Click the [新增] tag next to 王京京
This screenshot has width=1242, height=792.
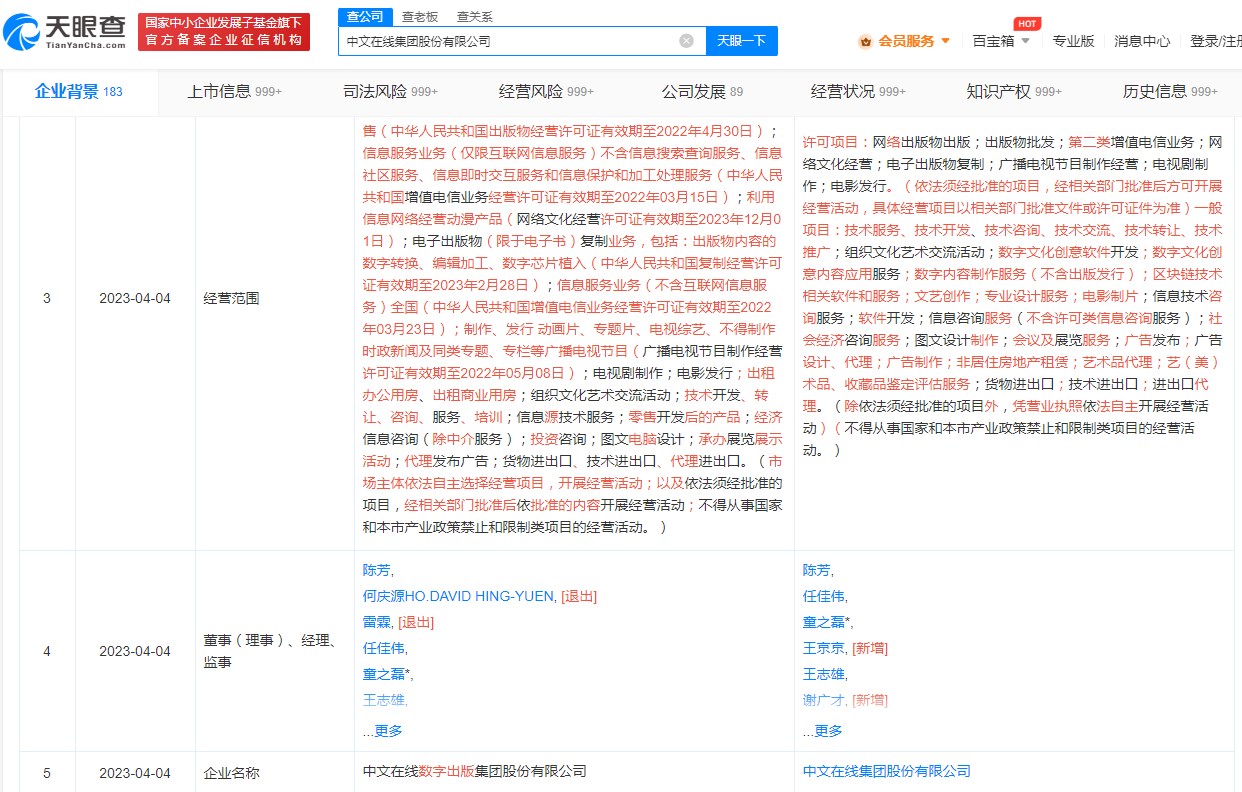point(870,649)
